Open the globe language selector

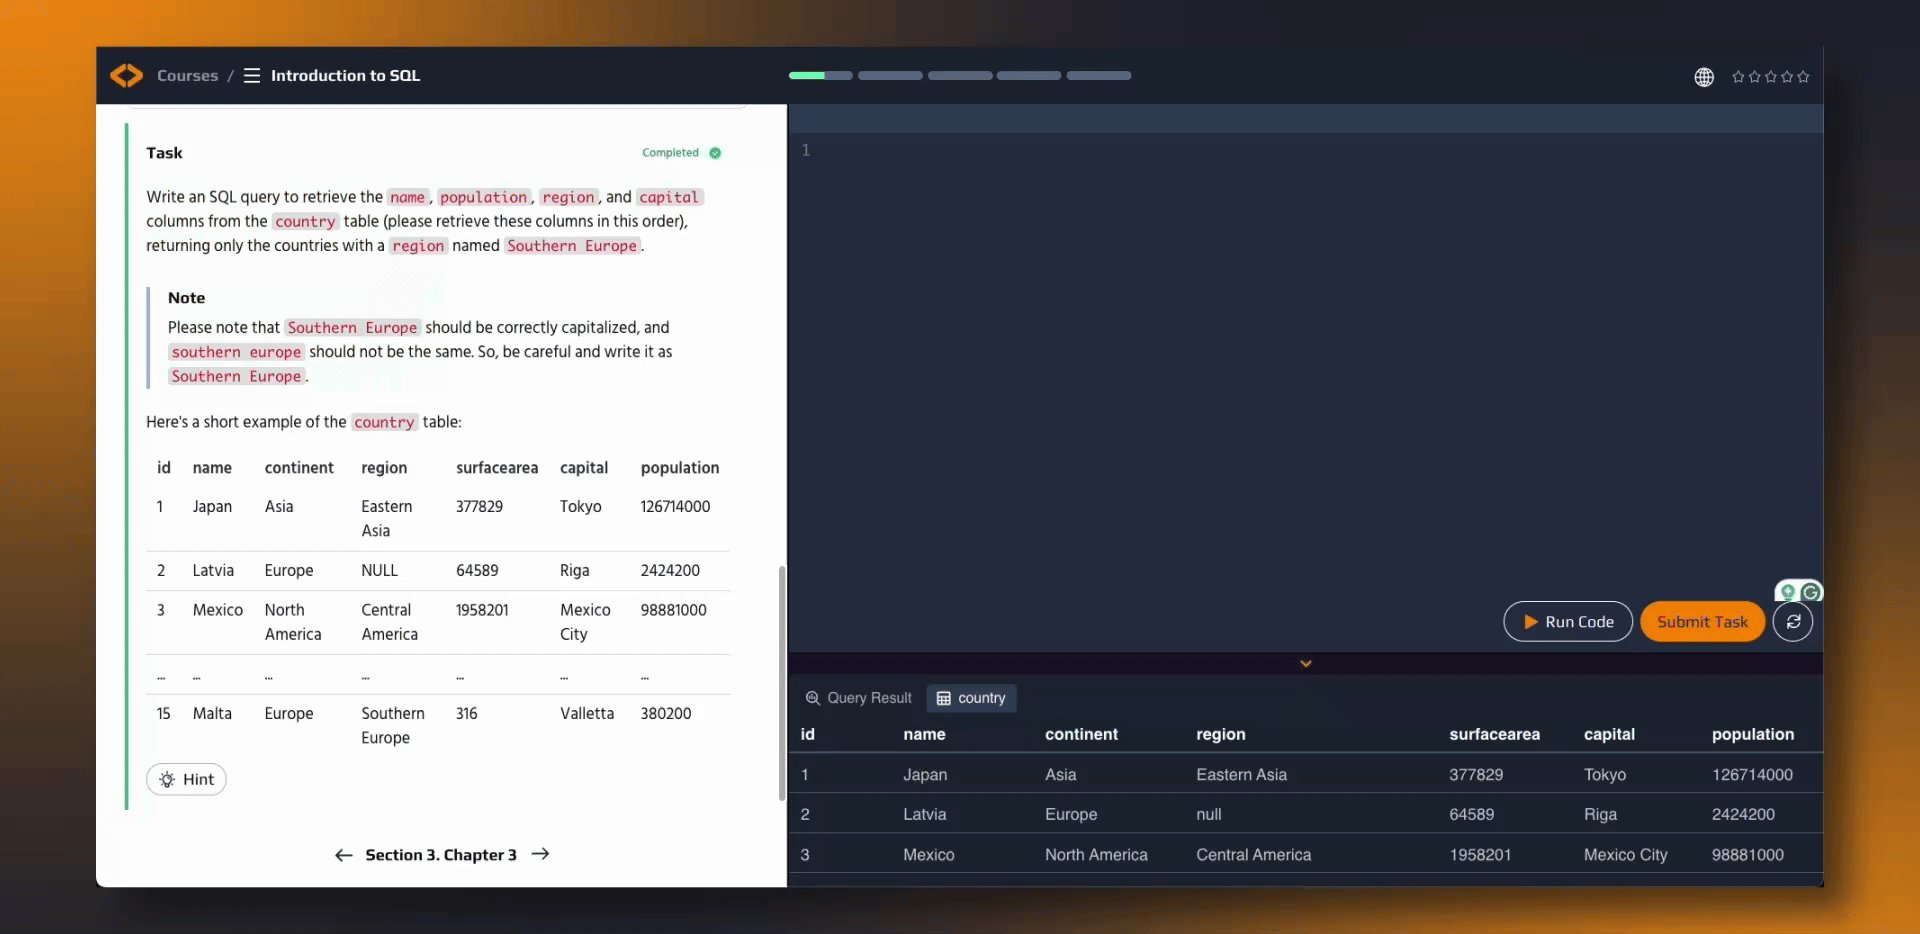[1704, 77]
